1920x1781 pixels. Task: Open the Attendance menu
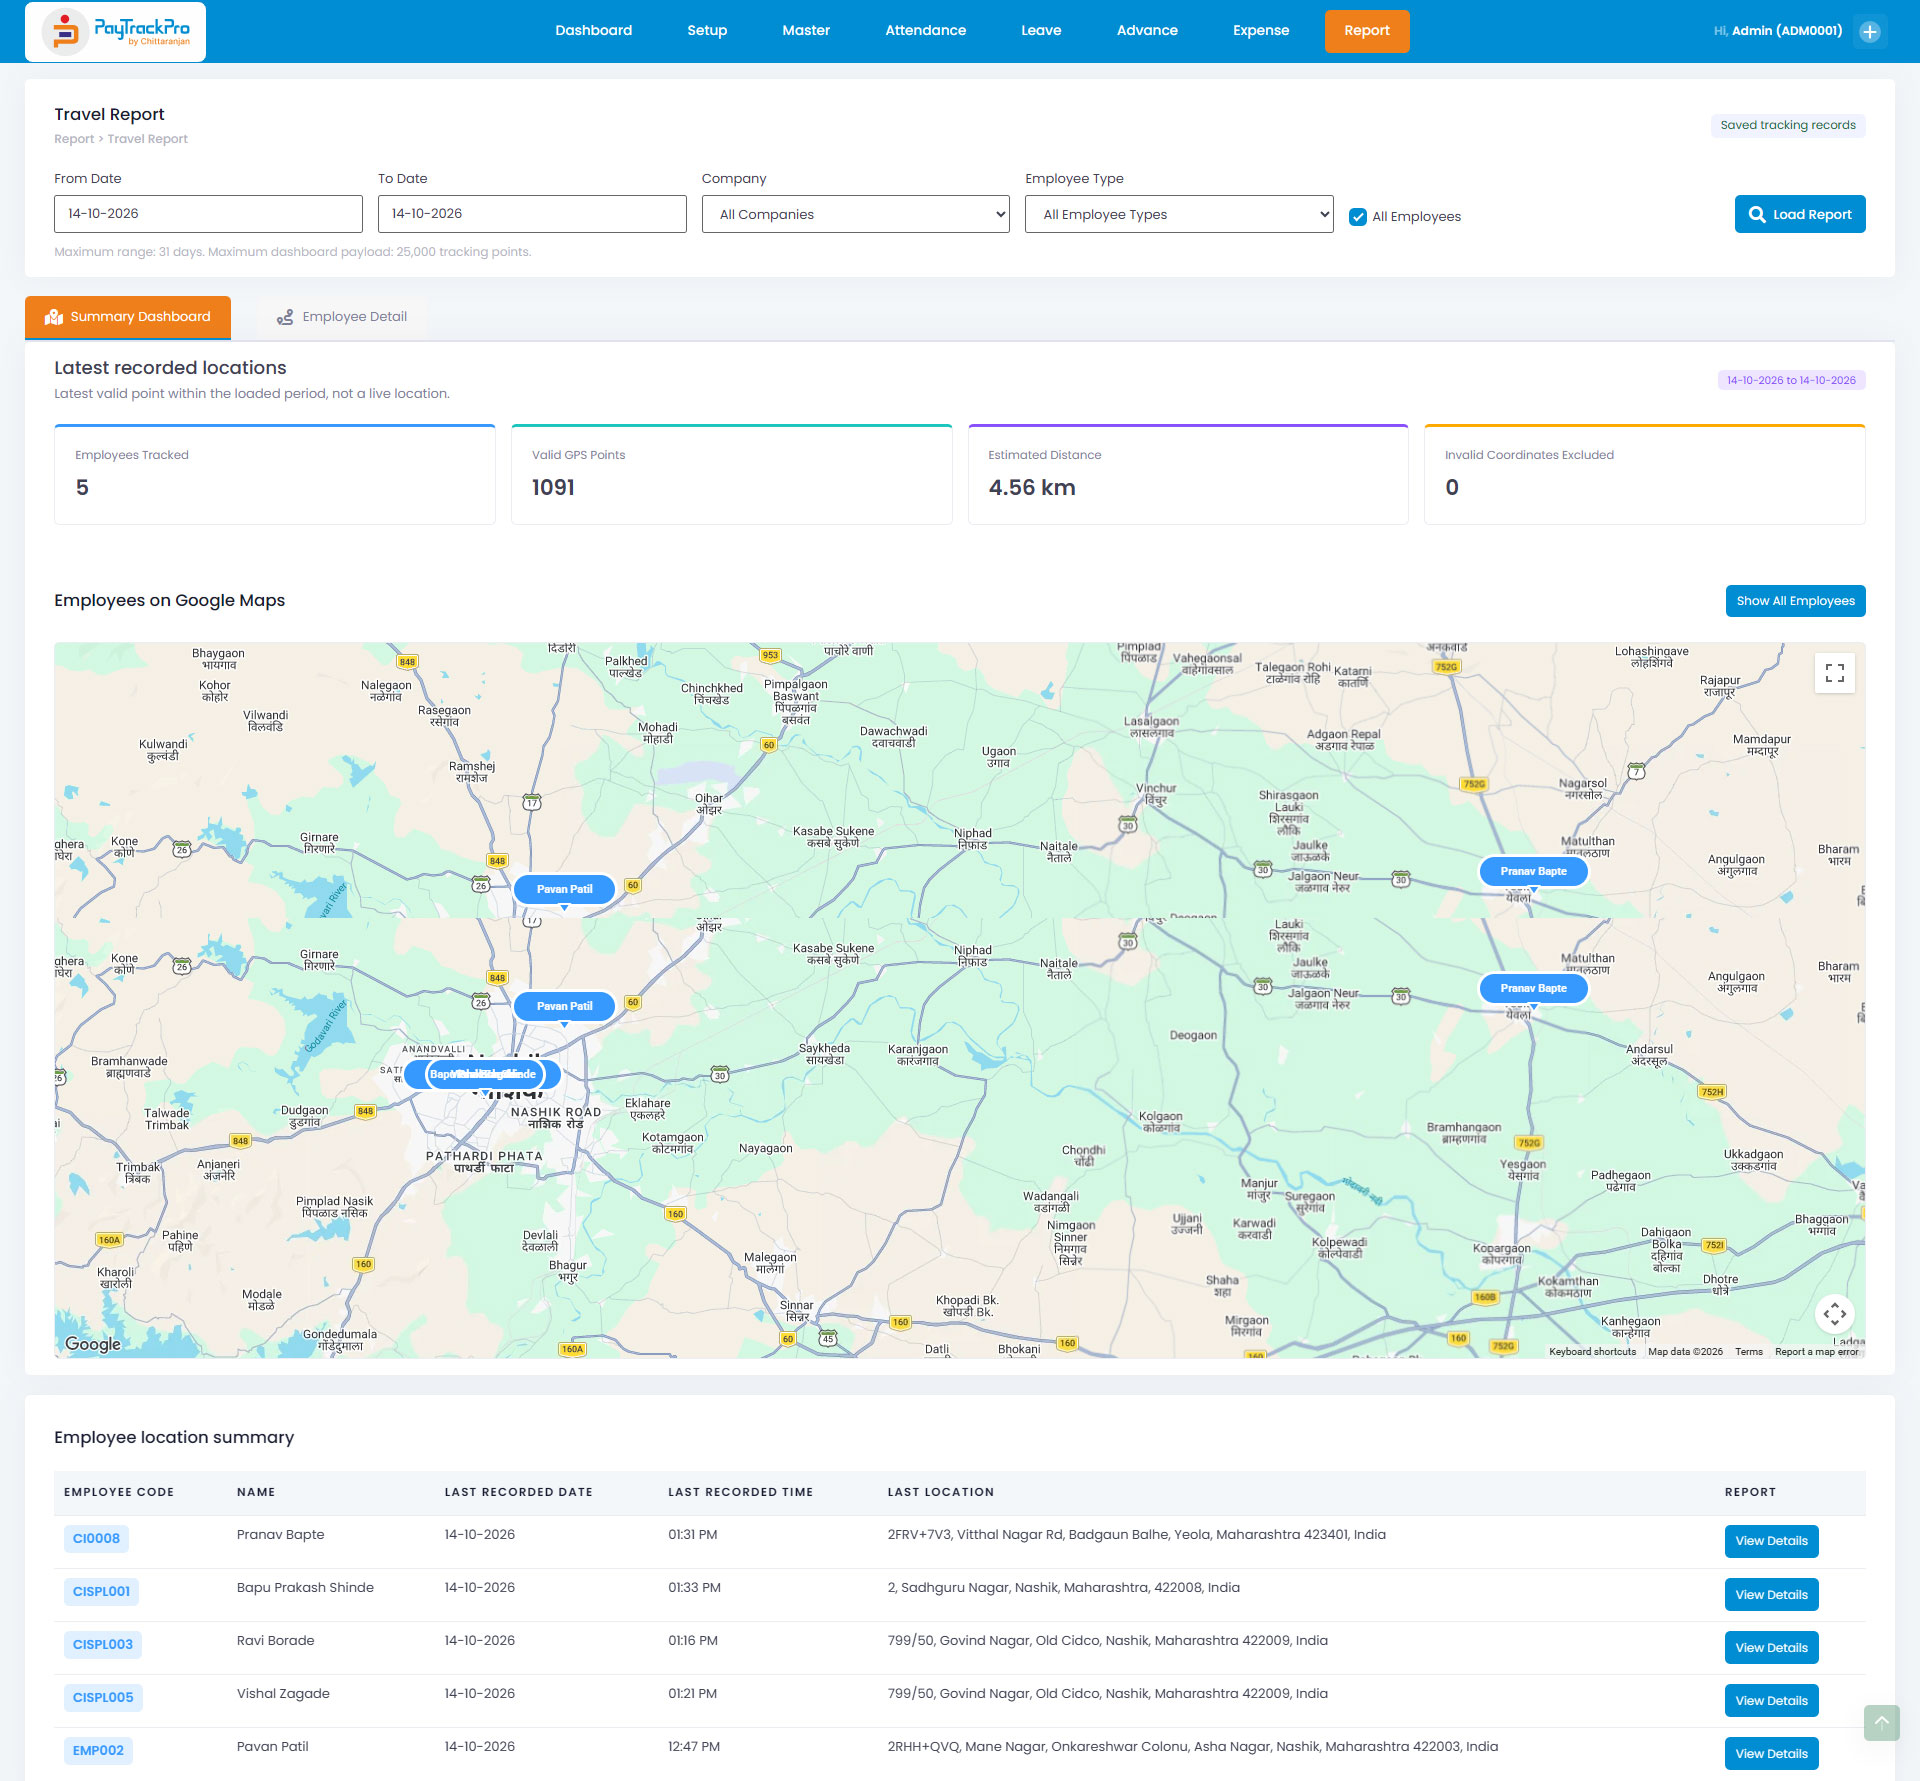[926, 31]
